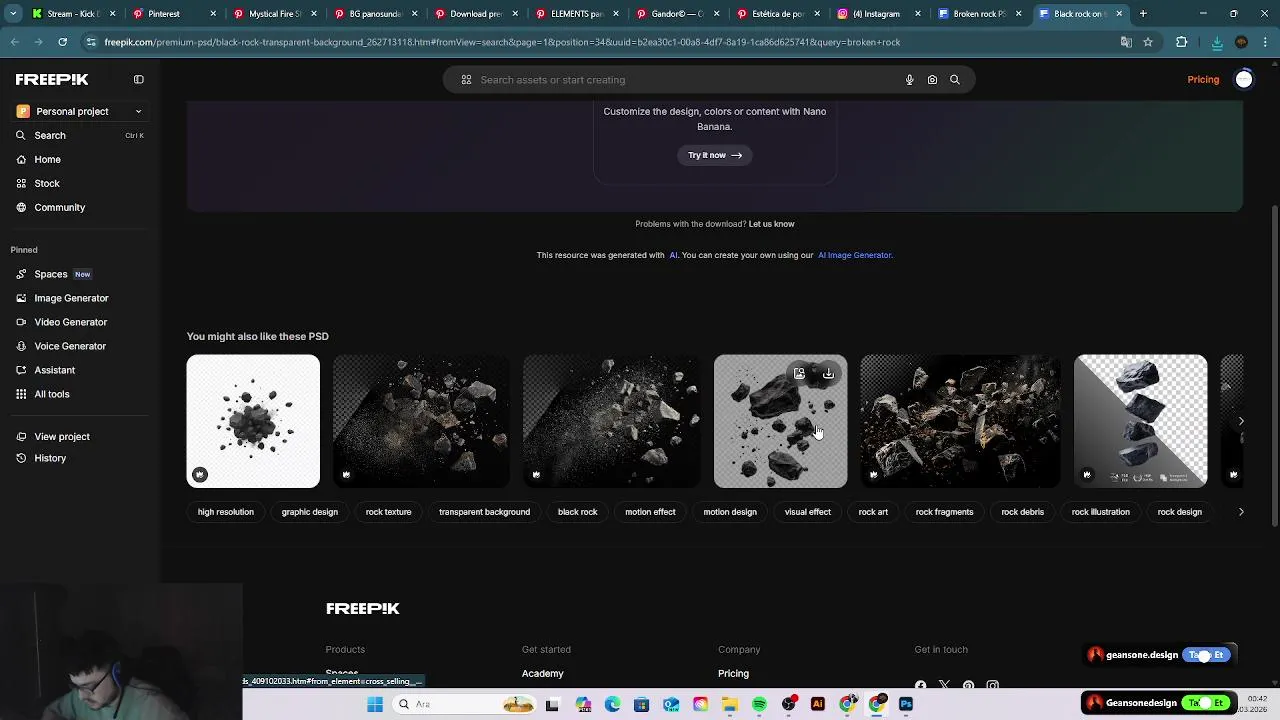Open the white-background rock explosion thumbnail
1280x720 pixels.
click(253, 421)
